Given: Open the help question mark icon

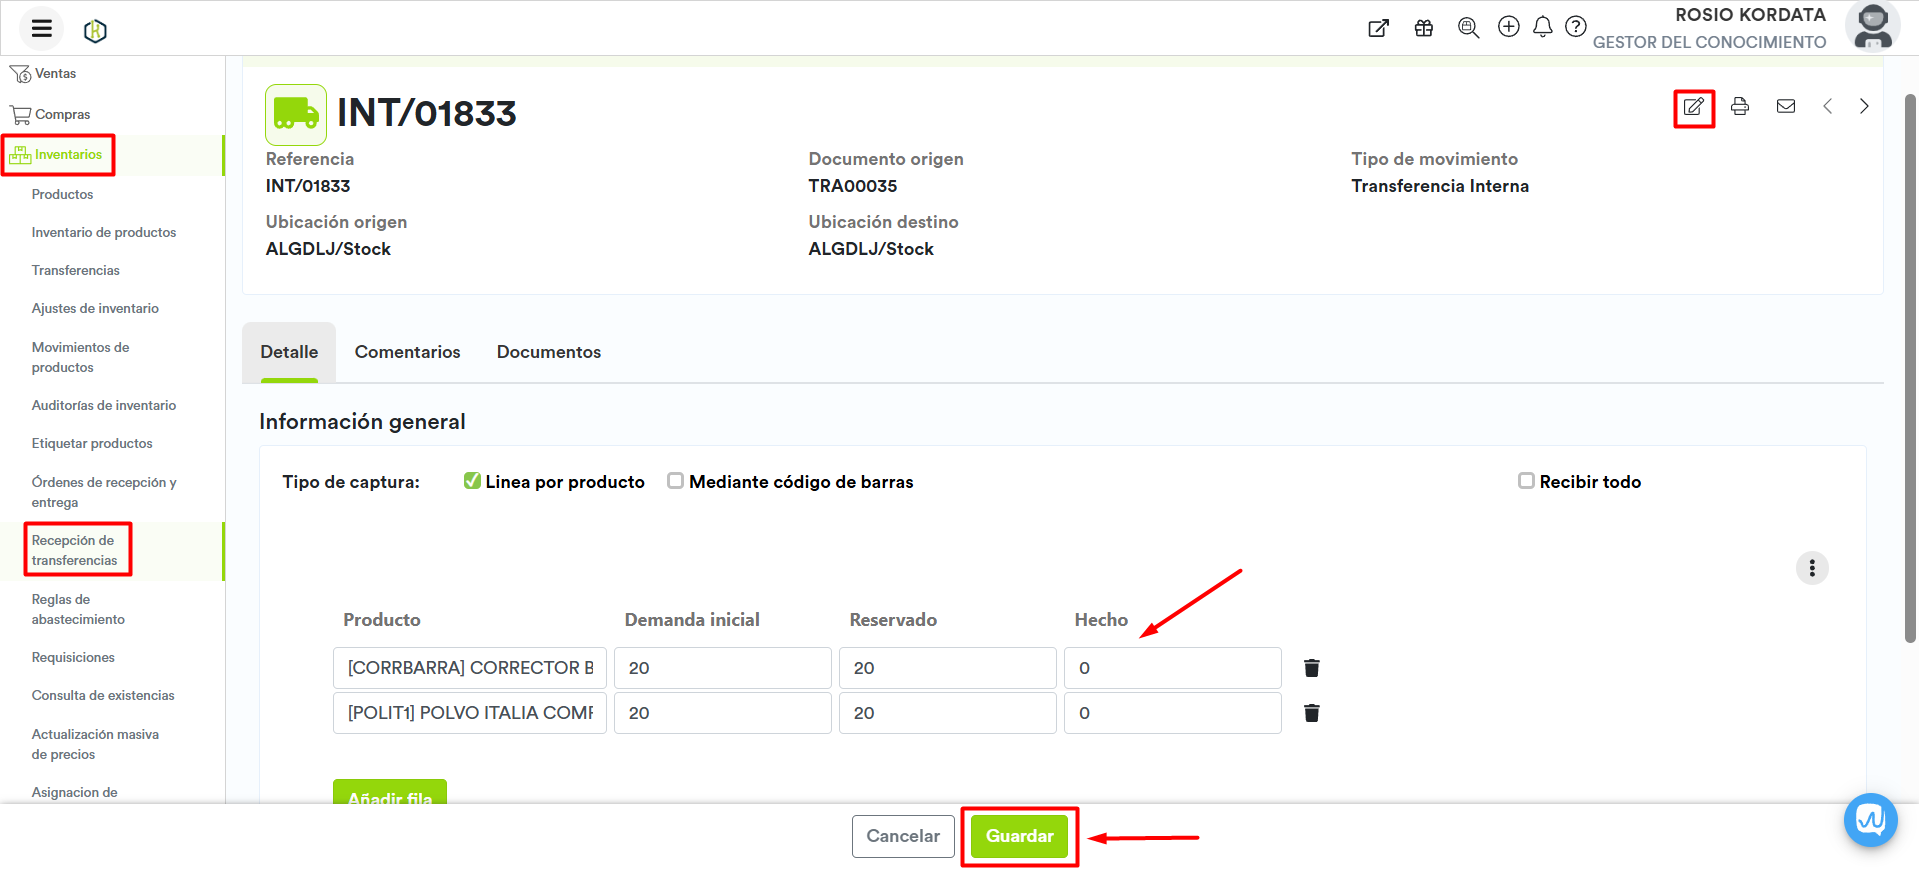Looking at the screenshot, I should tap(1576, 27).
